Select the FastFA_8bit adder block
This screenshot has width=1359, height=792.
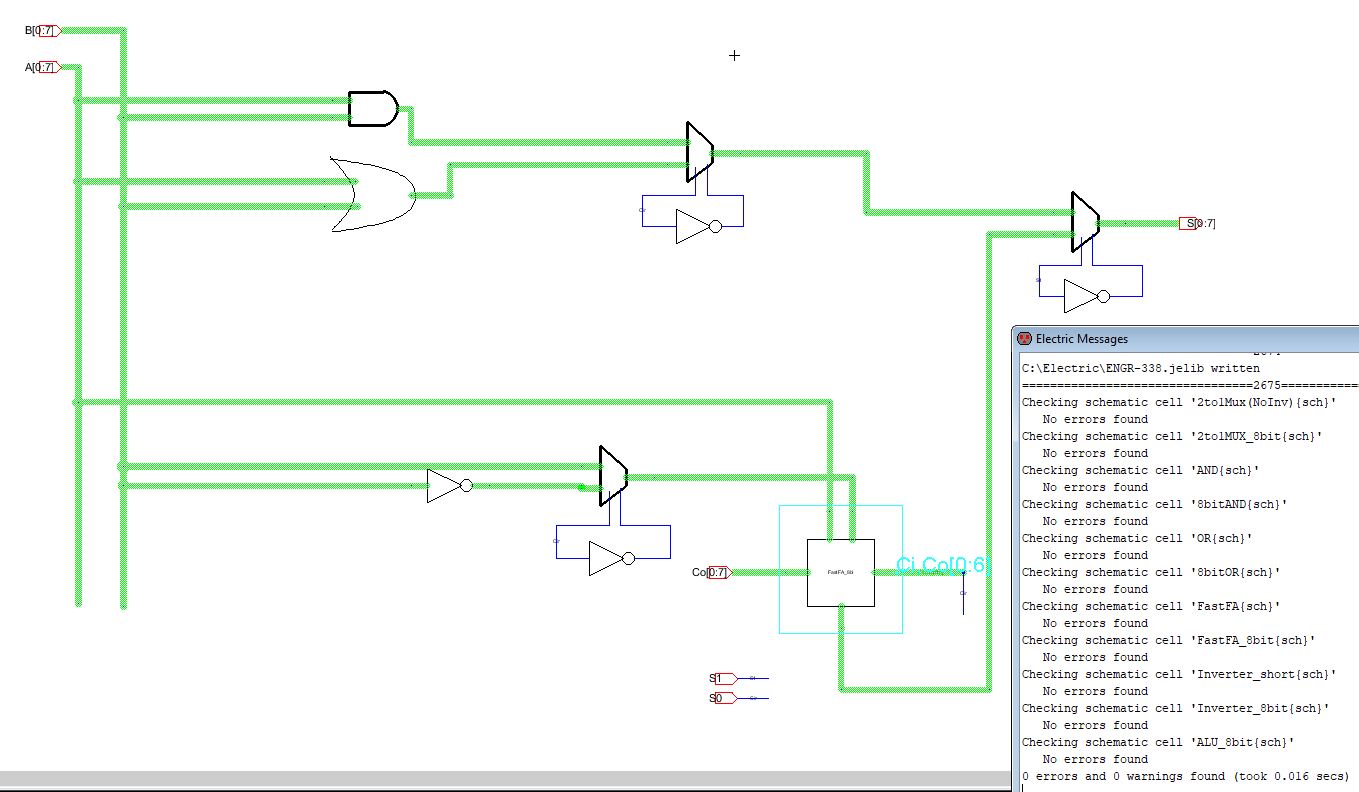click(x=840, y=572)
